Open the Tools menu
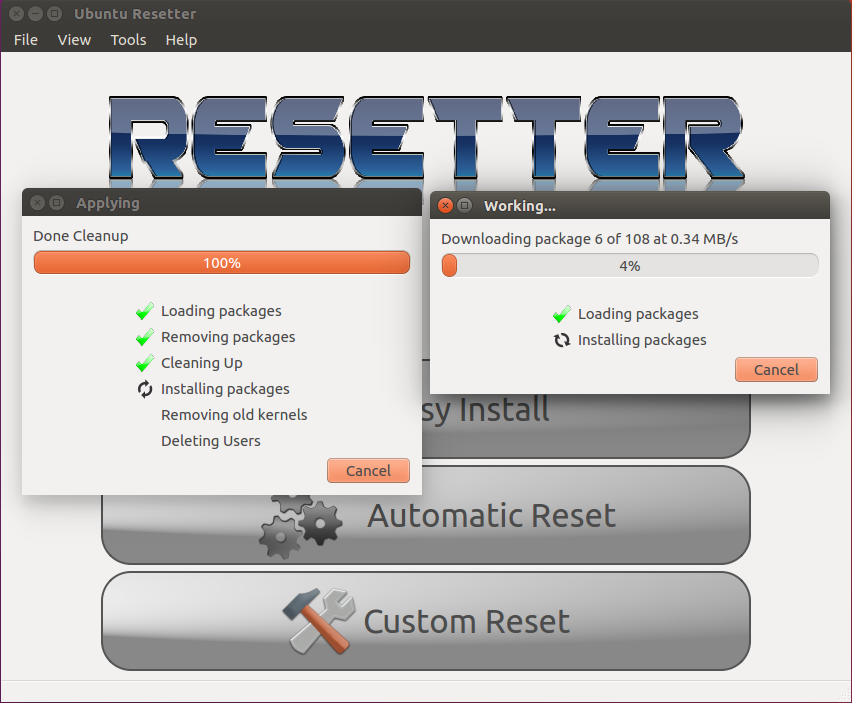The width and height of the screenshot is (852, 703). coord(128,40)
